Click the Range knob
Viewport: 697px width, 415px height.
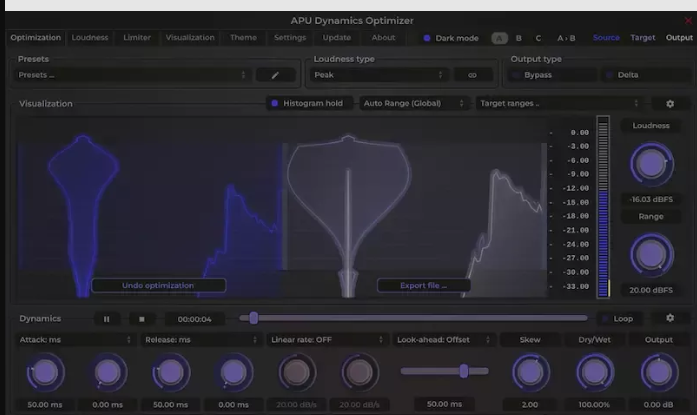pyautogui.click(x=651, y=254)
